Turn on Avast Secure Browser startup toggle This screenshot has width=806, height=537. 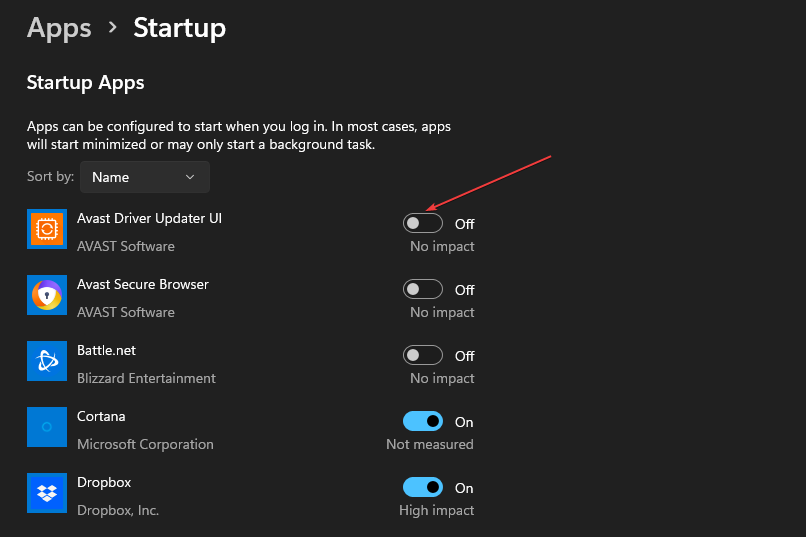coord(423,289)
